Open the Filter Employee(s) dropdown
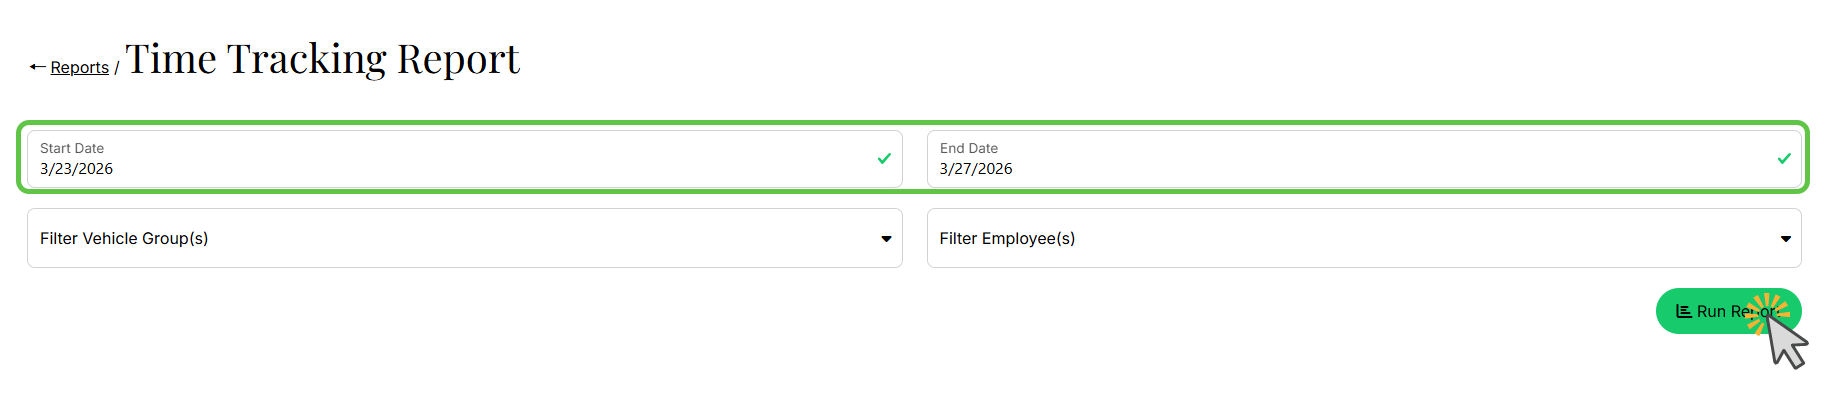Viewport: 1831px width, 411px height. [x=1363, y=238]
